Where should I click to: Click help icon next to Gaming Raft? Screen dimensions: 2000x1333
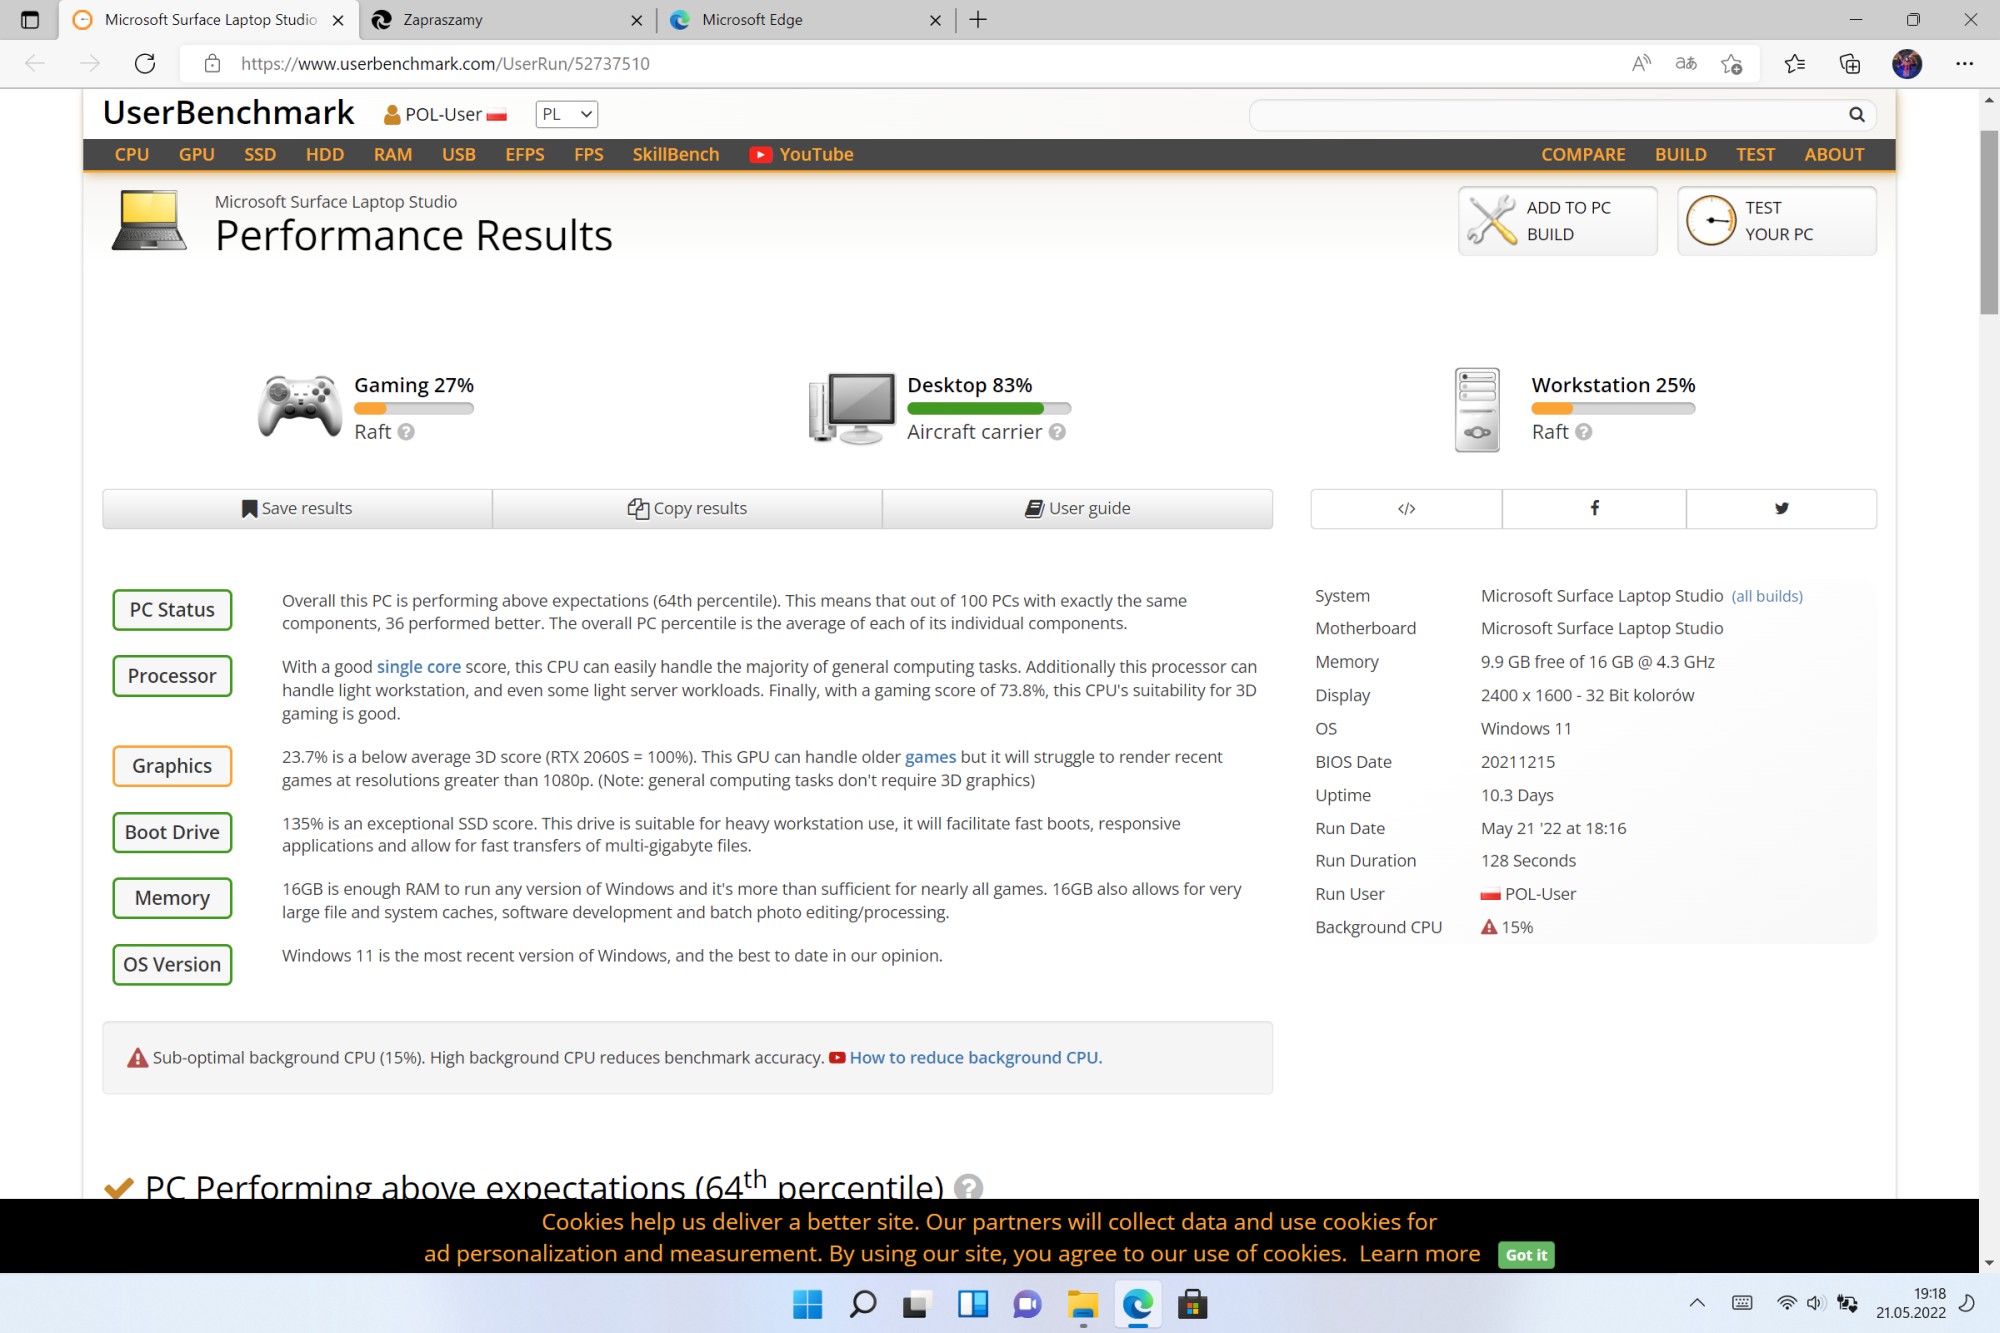tap(406, 432)
